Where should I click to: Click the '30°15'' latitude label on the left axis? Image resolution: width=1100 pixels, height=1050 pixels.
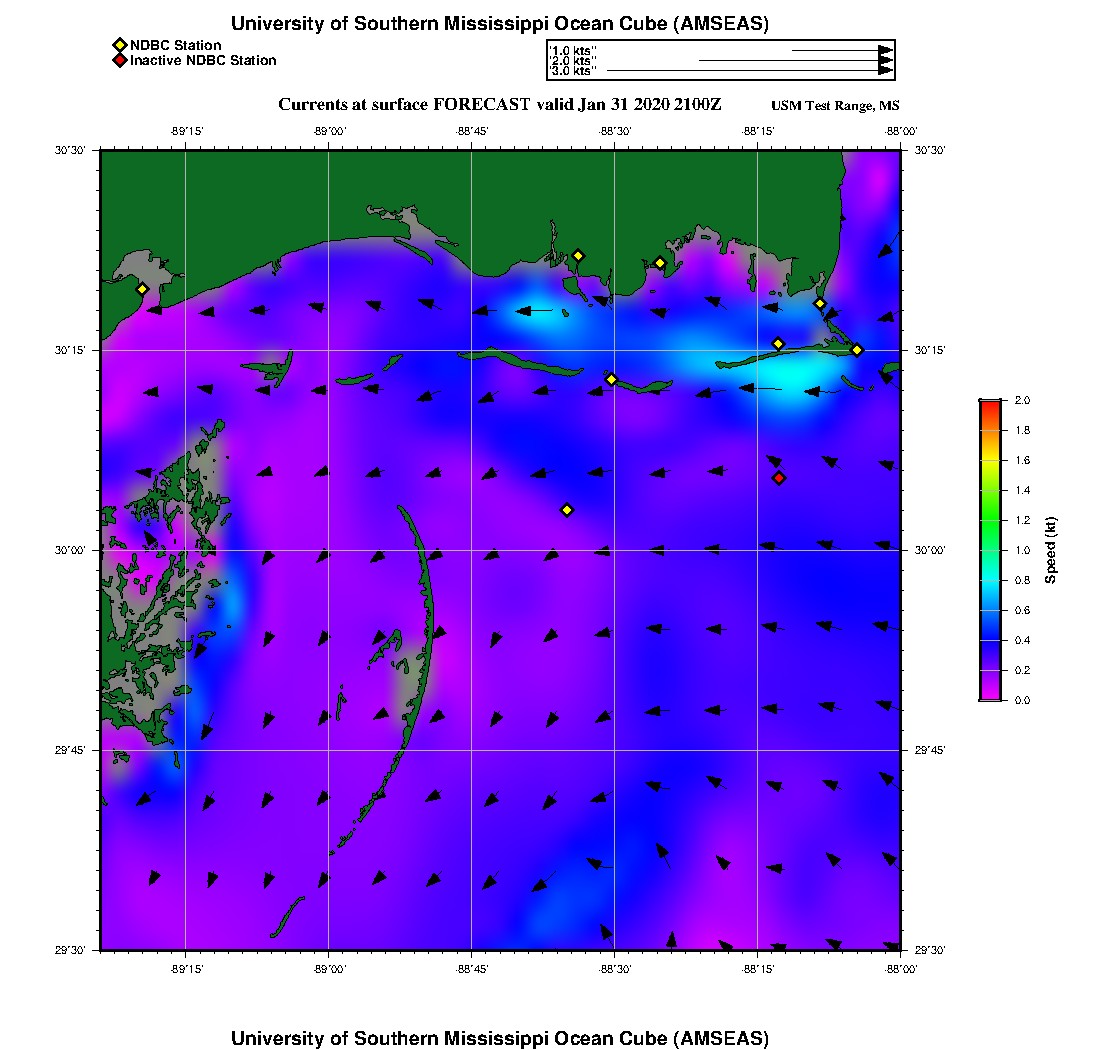[70, 351]
